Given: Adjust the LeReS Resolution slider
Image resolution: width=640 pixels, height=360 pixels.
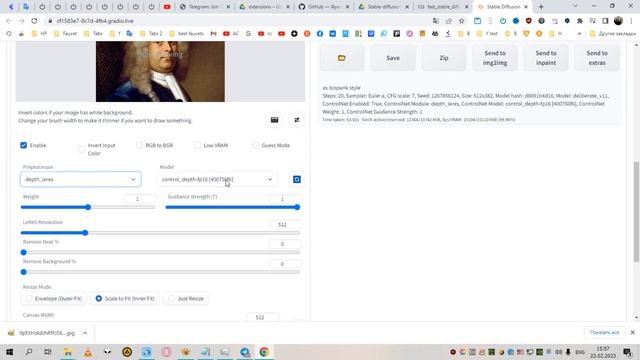Looking at the screenshot, I should pos(160,233).
